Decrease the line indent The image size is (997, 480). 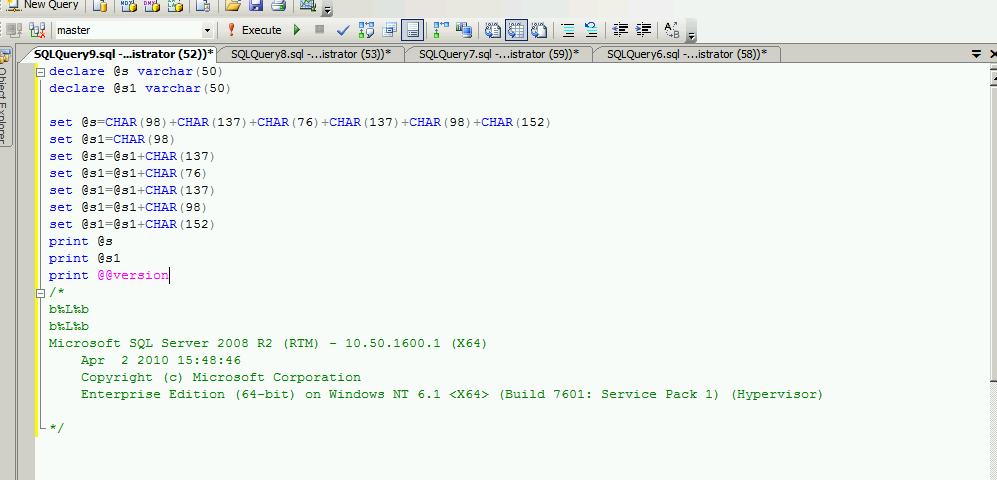click(621, 29)
